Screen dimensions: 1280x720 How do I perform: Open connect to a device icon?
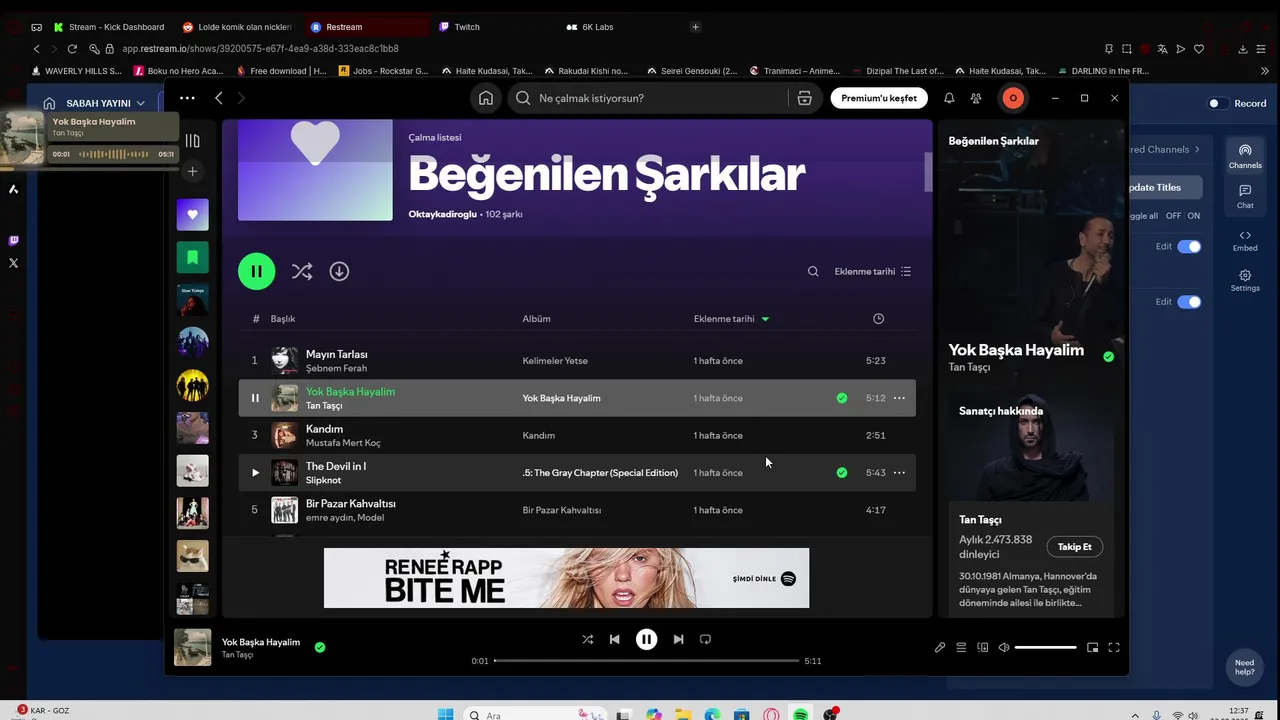pyautogui.click(x=982, y=647)
